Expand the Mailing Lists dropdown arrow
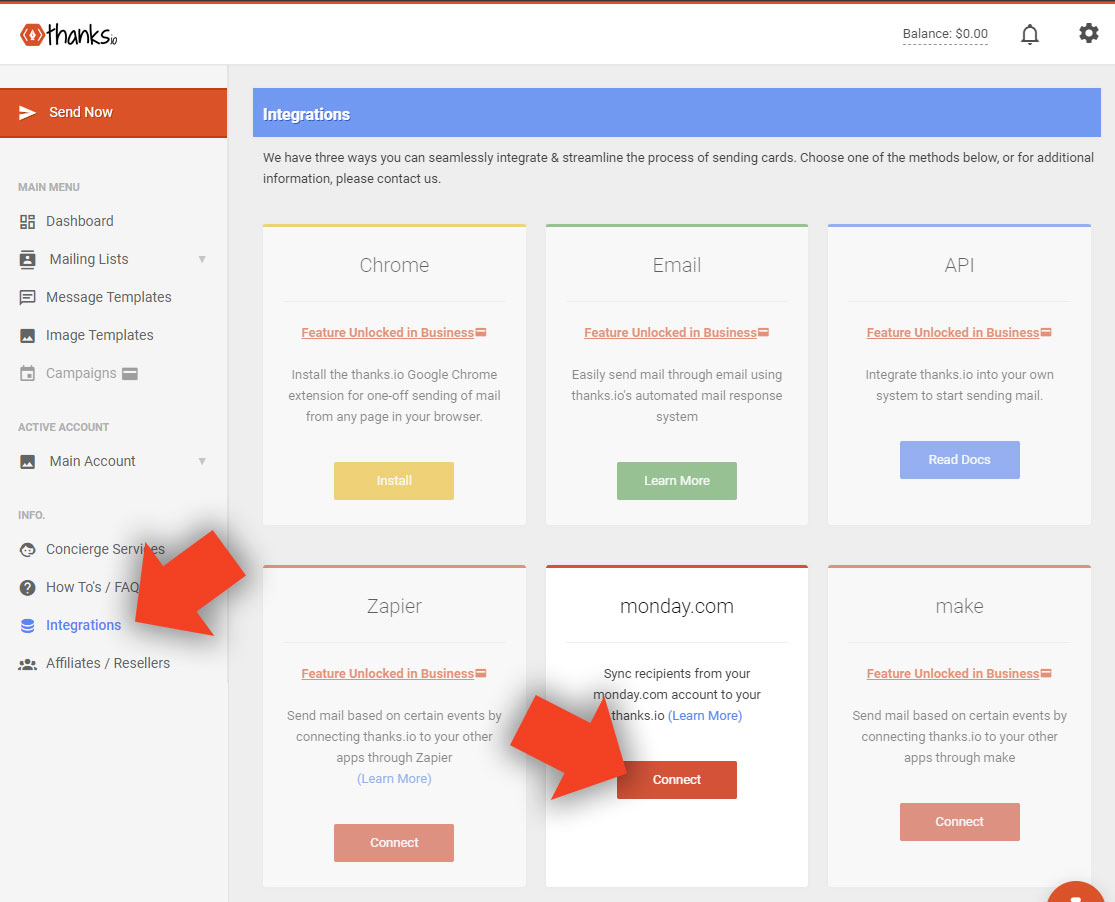The width and height of the screenshot is (1115, 902). pyautogui.click(x=202, y=260)
